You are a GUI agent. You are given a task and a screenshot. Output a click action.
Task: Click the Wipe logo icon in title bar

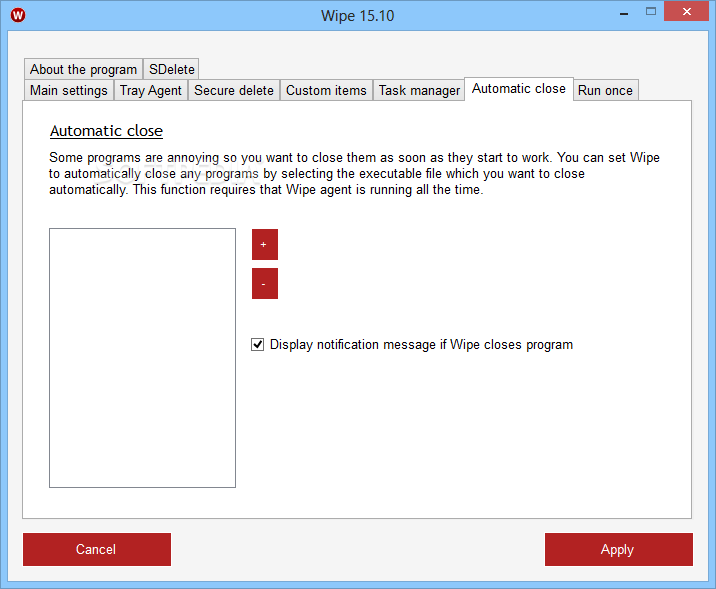click(18, 15)
